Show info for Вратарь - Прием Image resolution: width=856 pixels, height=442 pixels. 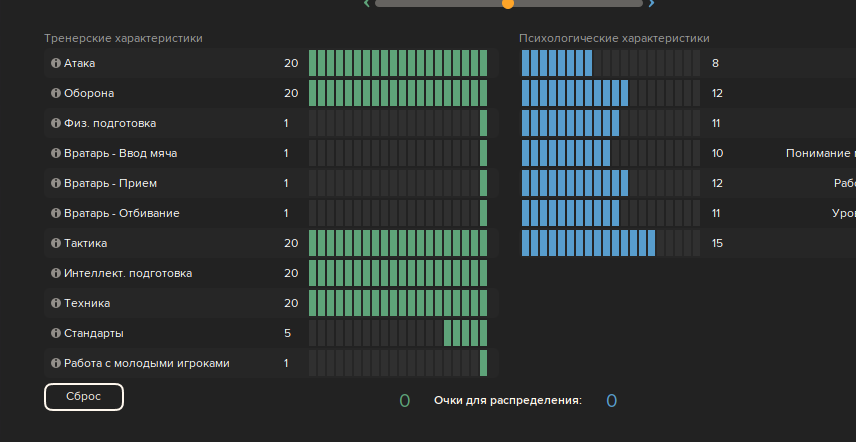pos(55,183)
